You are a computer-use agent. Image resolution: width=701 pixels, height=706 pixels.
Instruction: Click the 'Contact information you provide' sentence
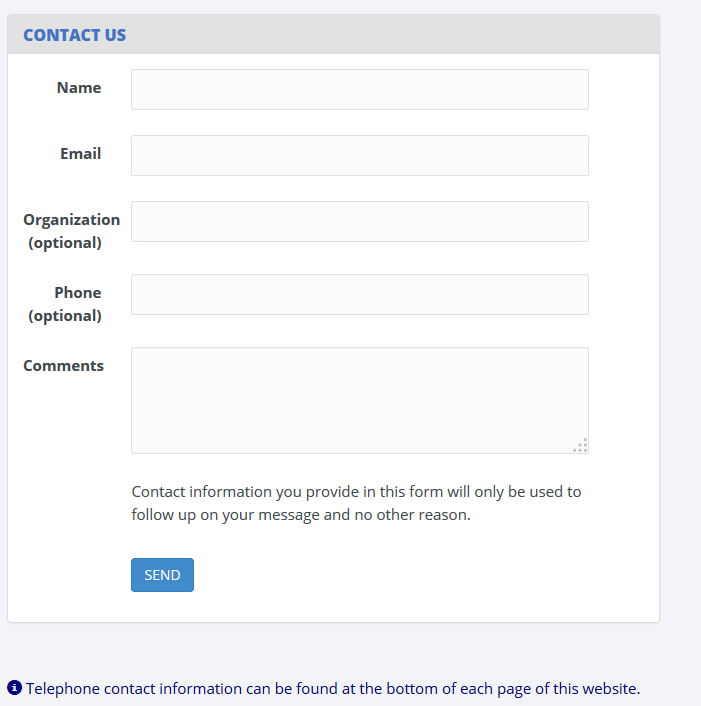[356, 492]
